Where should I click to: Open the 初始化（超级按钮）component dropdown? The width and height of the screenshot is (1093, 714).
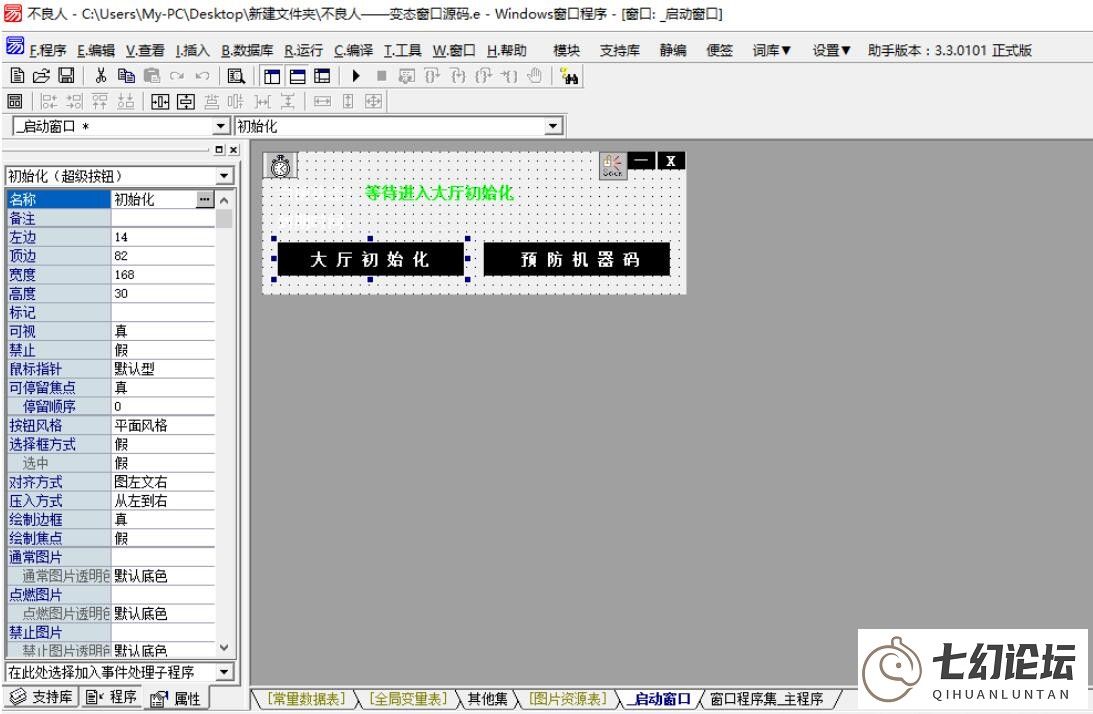224,176
